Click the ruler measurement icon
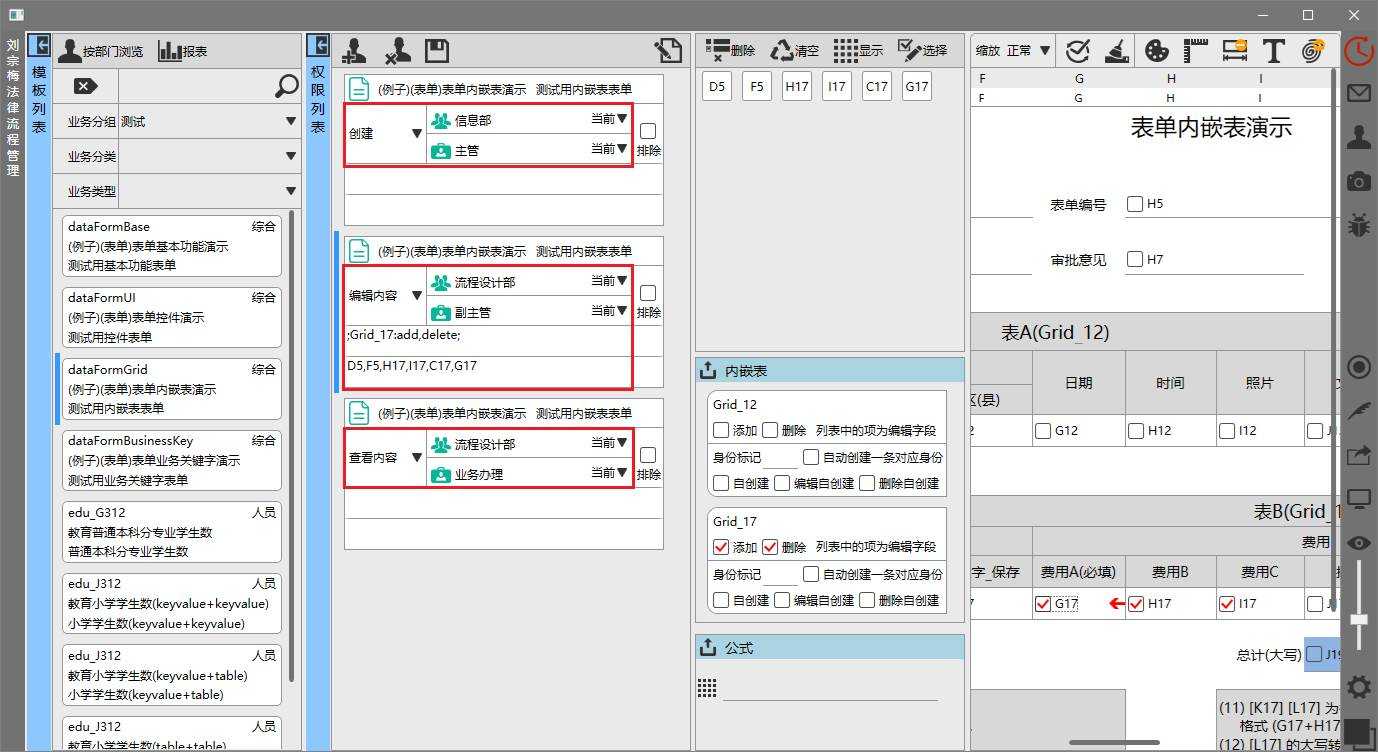Screen dimensions: 1378x752 click(1196, 51)
